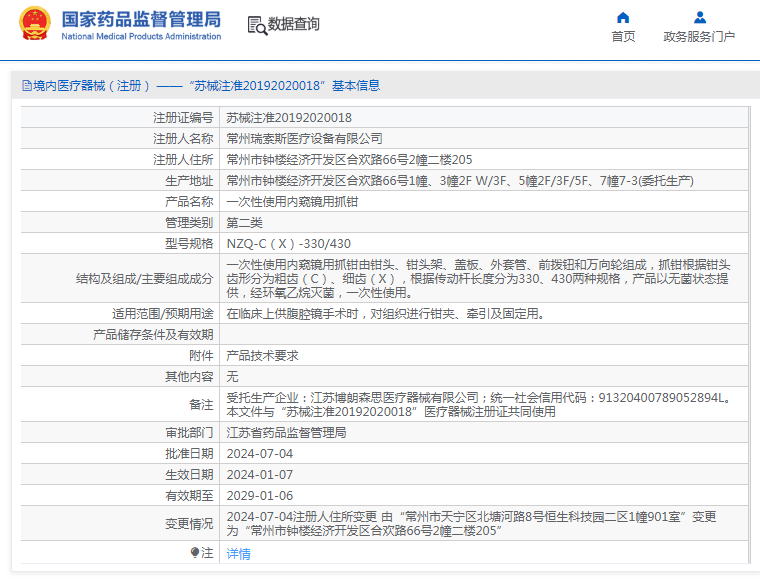760x580 pixels.
Task: Click the bulb icon beside 注
Action: coord(195,552)
